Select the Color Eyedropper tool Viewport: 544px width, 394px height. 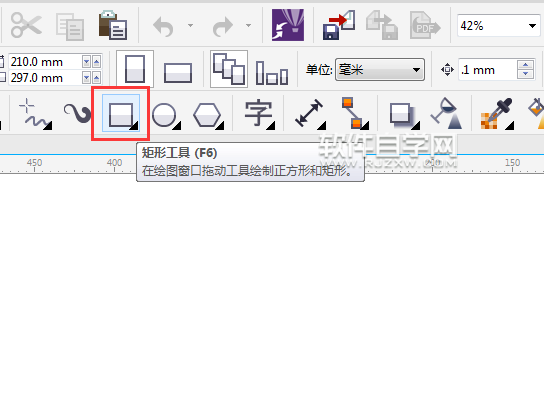[496, 114]
